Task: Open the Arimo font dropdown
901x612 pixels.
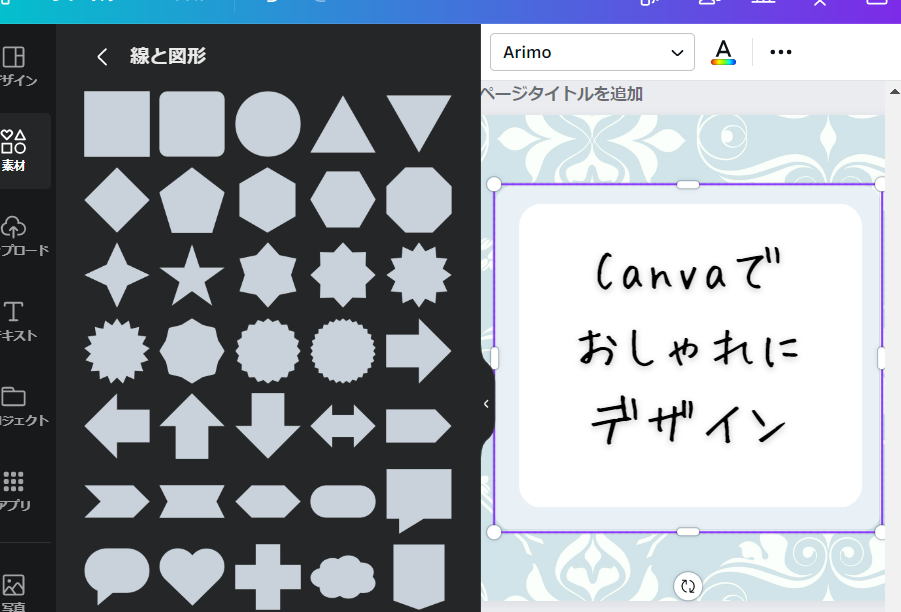Action: 592,52
